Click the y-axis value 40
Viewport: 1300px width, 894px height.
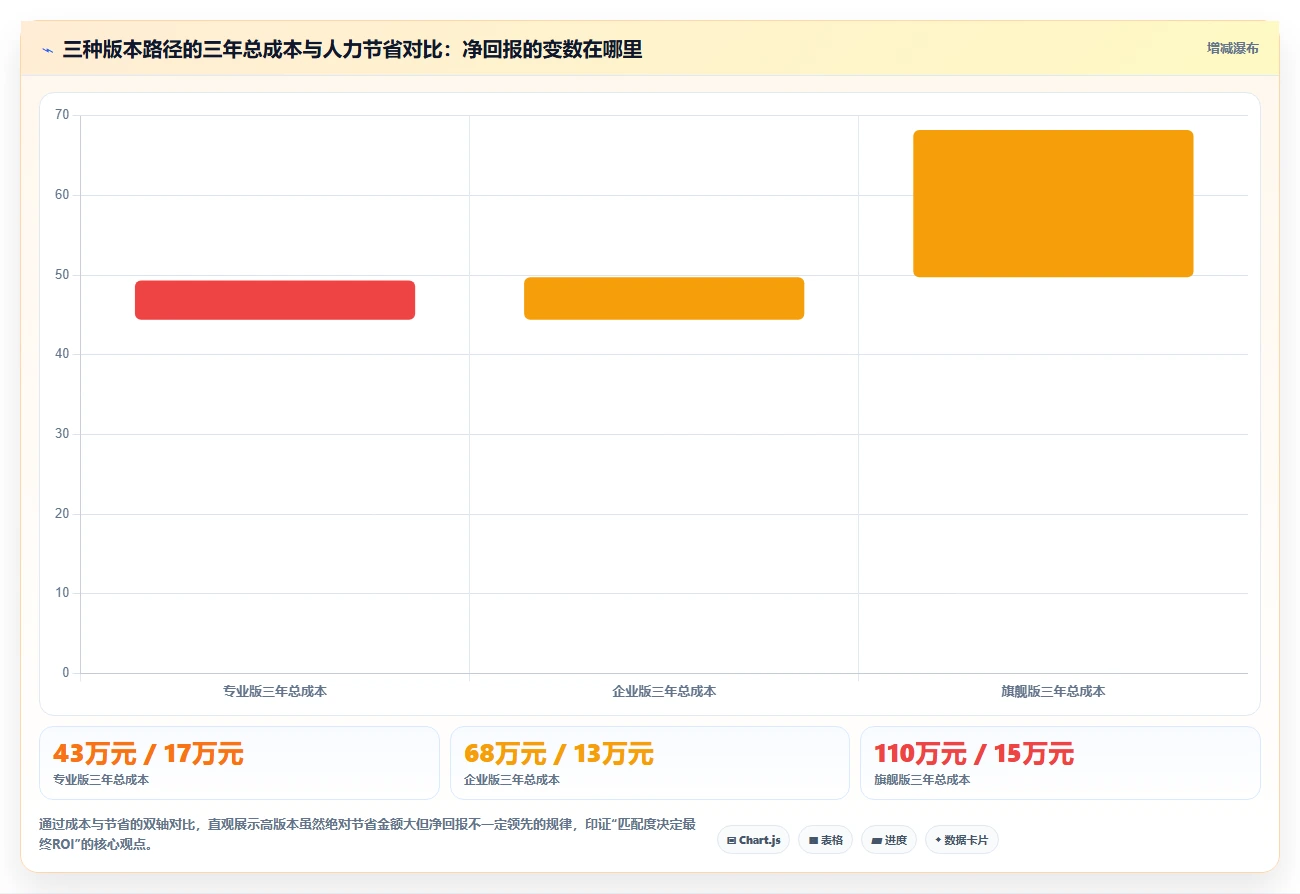[62, 354]
